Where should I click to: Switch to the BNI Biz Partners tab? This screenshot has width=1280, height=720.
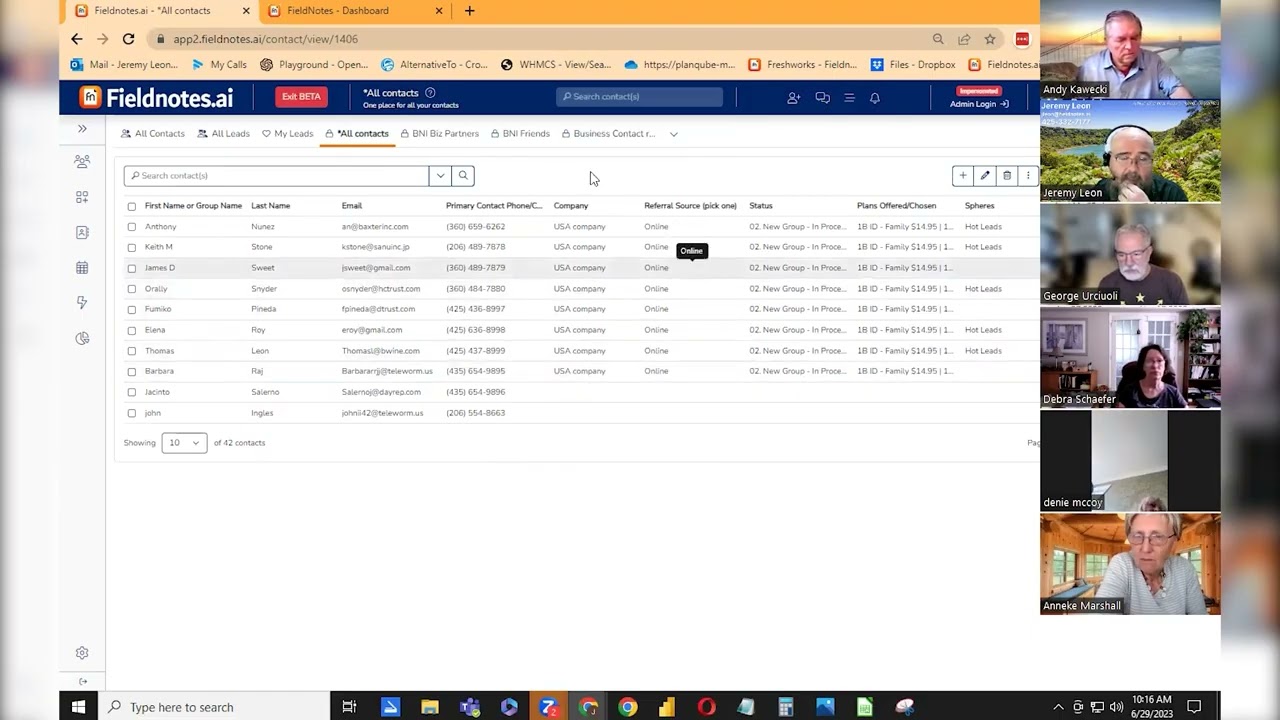click(x=439, y=134)
